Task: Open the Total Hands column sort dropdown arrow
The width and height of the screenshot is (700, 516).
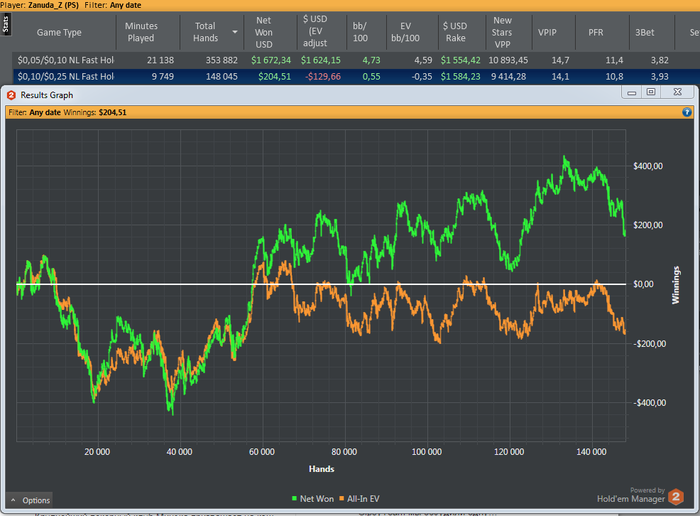Action: [235, 32]
